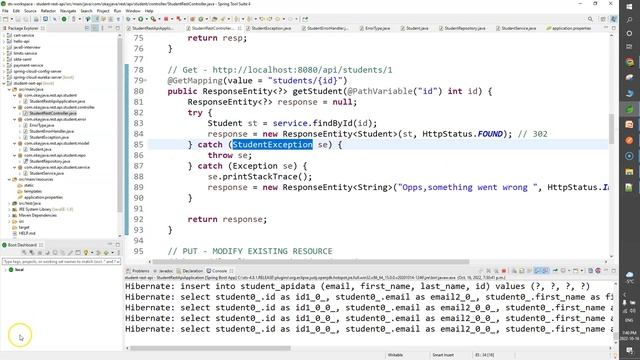Click the green Run launch icon in toolbar

pyautogui.click(x=140, y=19)
